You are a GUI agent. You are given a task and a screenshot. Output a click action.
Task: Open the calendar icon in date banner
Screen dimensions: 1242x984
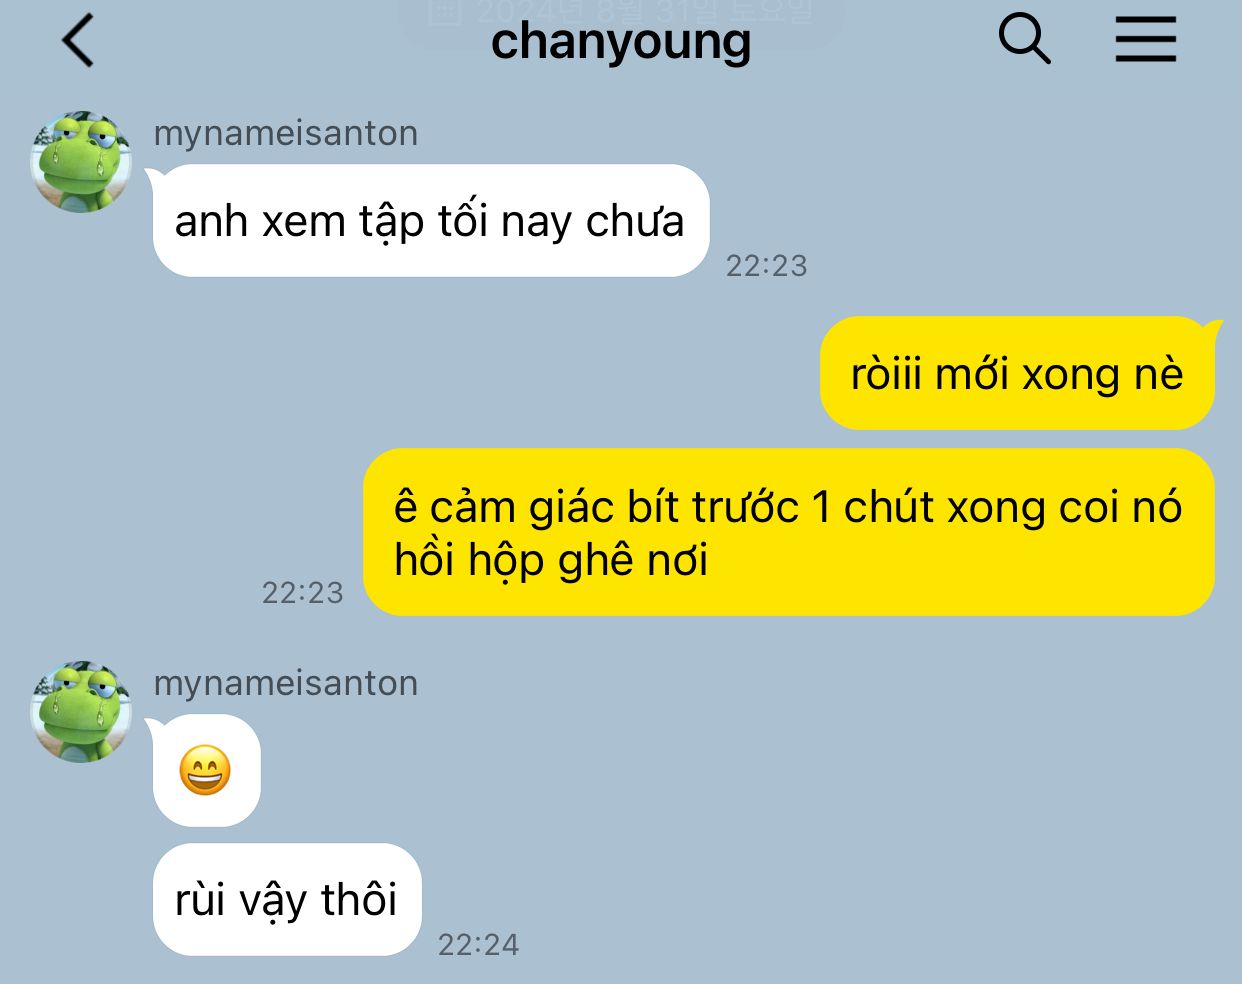(x=444, y=12)
